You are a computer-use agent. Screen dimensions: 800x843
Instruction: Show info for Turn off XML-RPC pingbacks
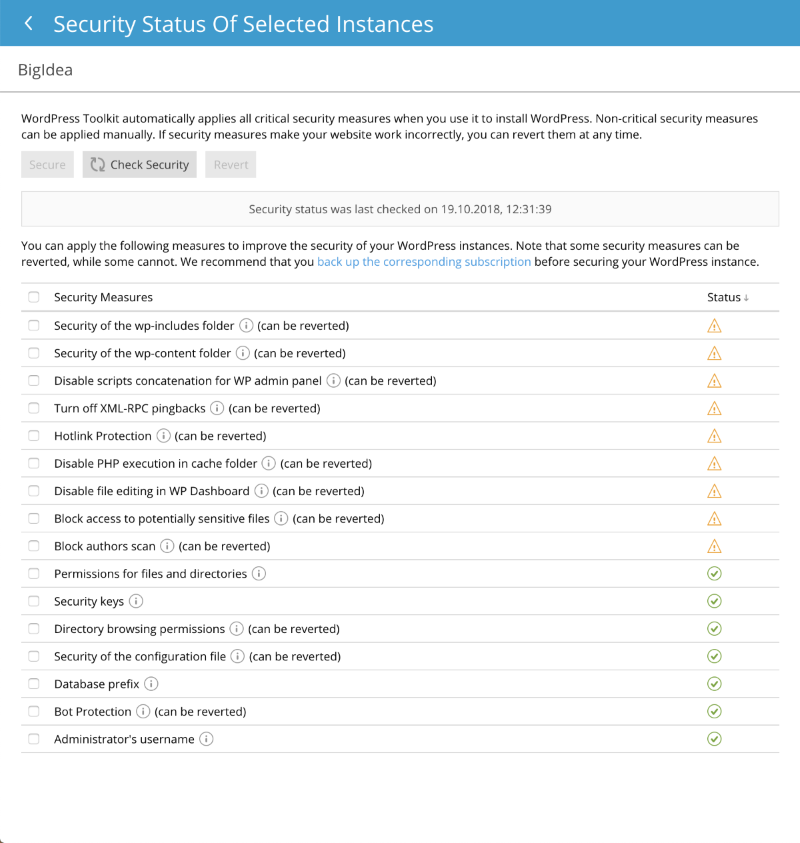pos(217,408)
